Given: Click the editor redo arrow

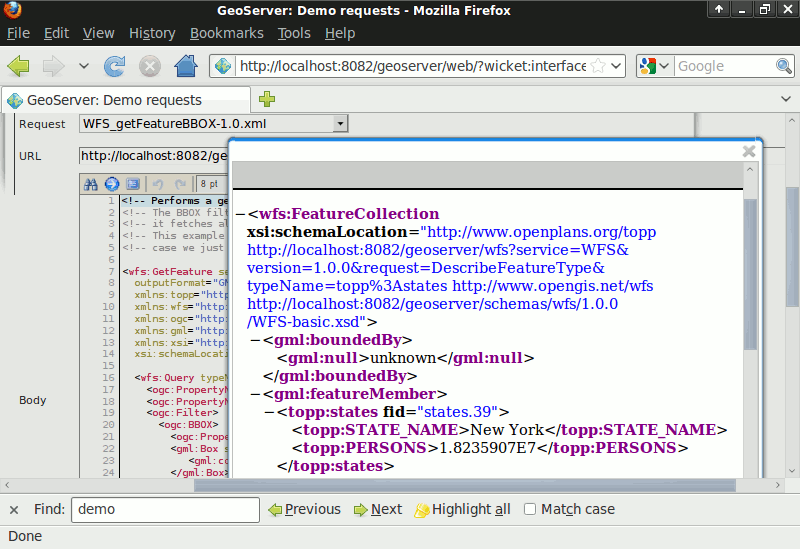Looking at the screenshot, I should pos(180,184).
